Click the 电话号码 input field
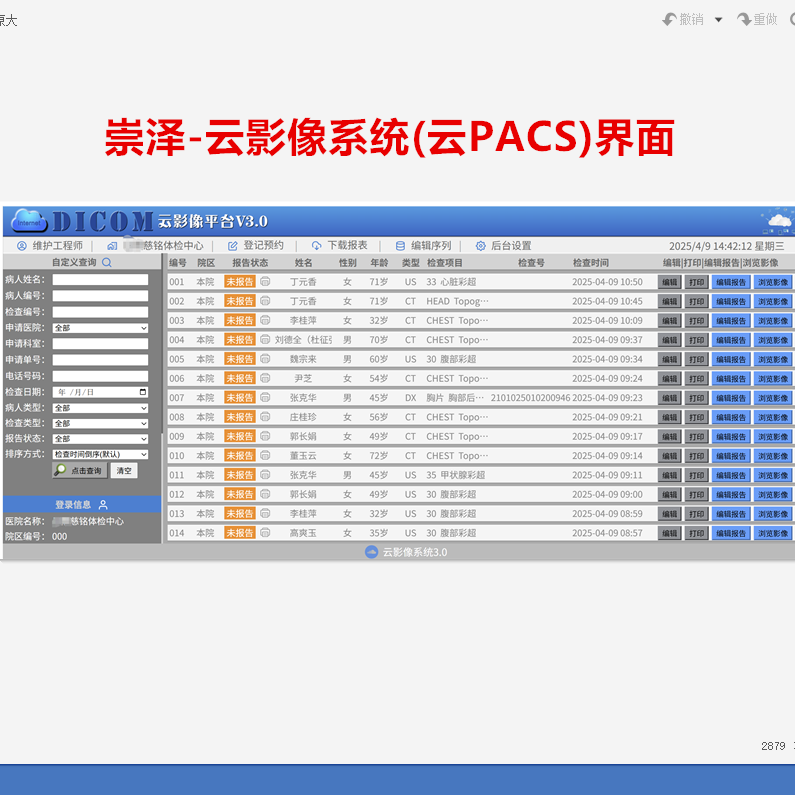795x795 pixels. pyautogui.click(x=100, y=376)
